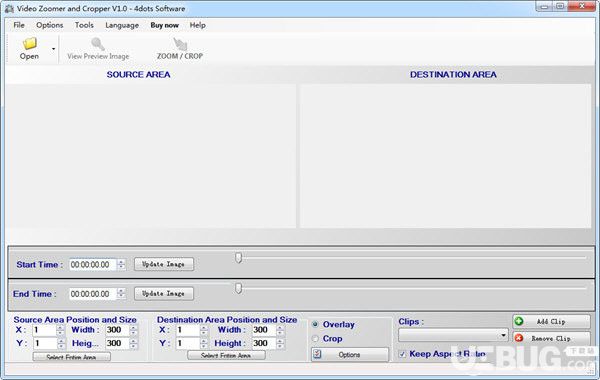
Task: Click the Destination Area Width field
Action: pos(264,330)
